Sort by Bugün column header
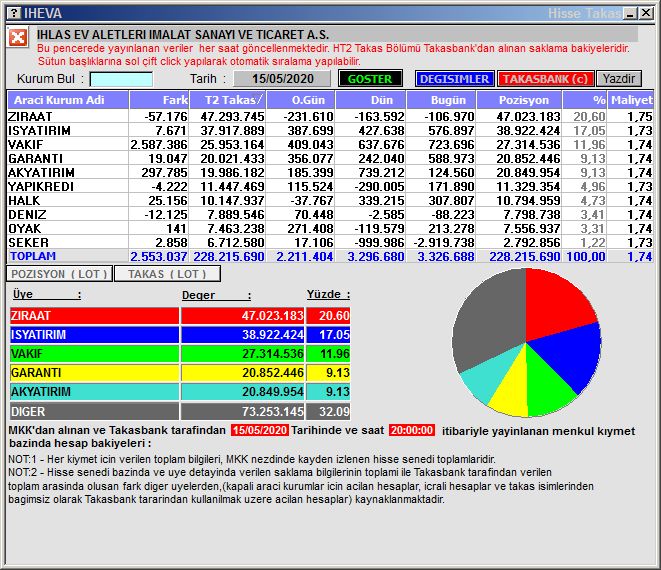 tap(441, 100)
